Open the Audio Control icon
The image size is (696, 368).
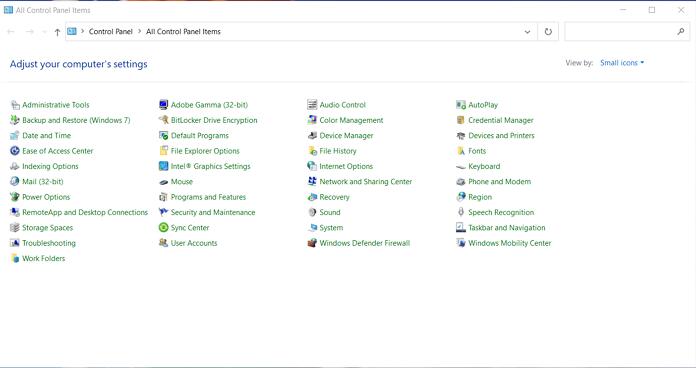coord(312,105)
